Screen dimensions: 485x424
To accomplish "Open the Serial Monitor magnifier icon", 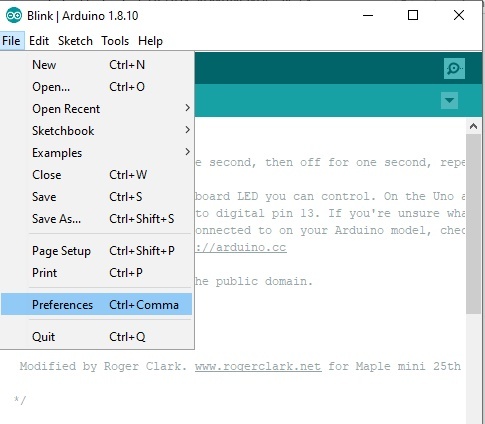I will click(454, 68).
